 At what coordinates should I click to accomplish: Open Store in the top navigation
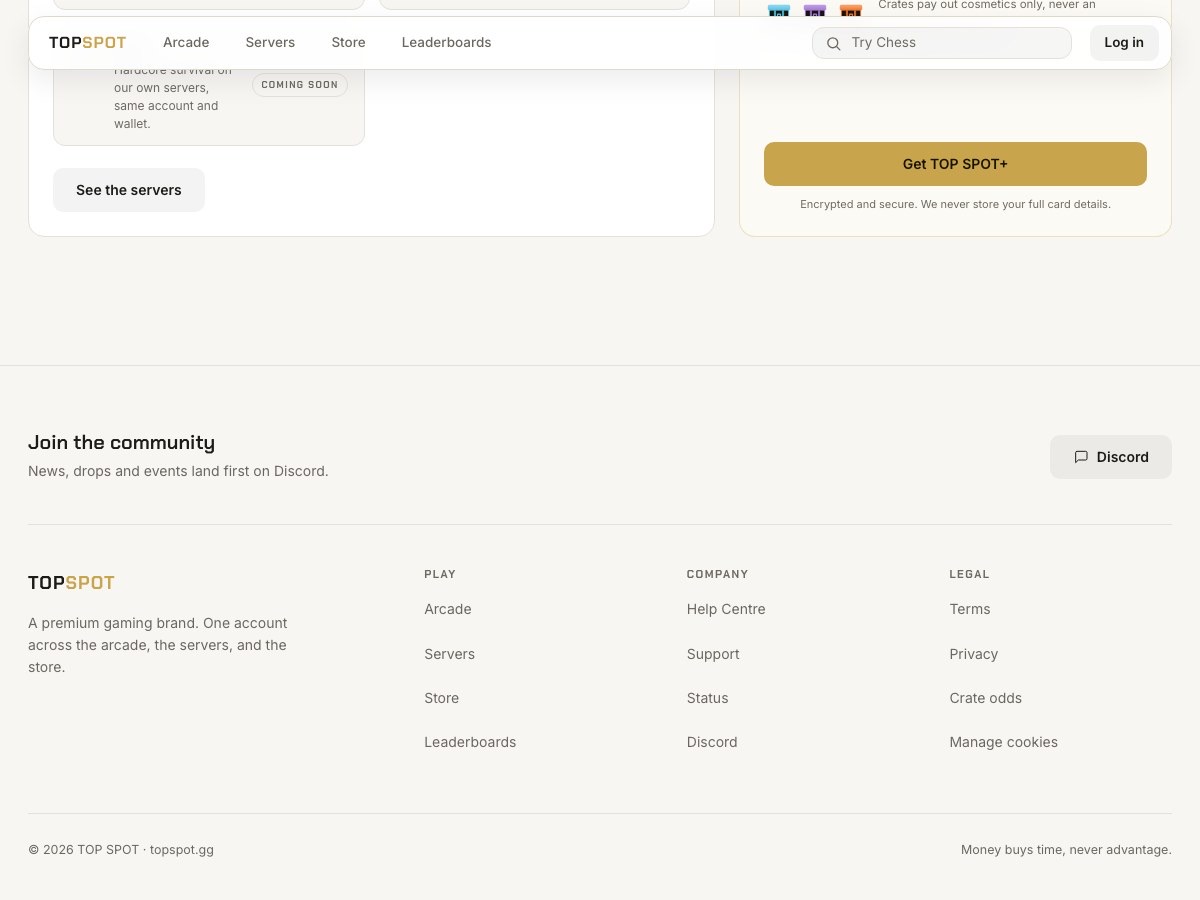(348, 43)
